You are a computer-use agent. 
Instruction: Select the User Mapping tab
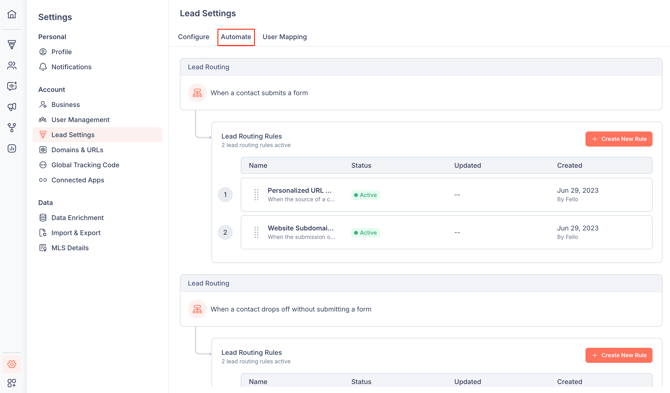pos(285,37)
